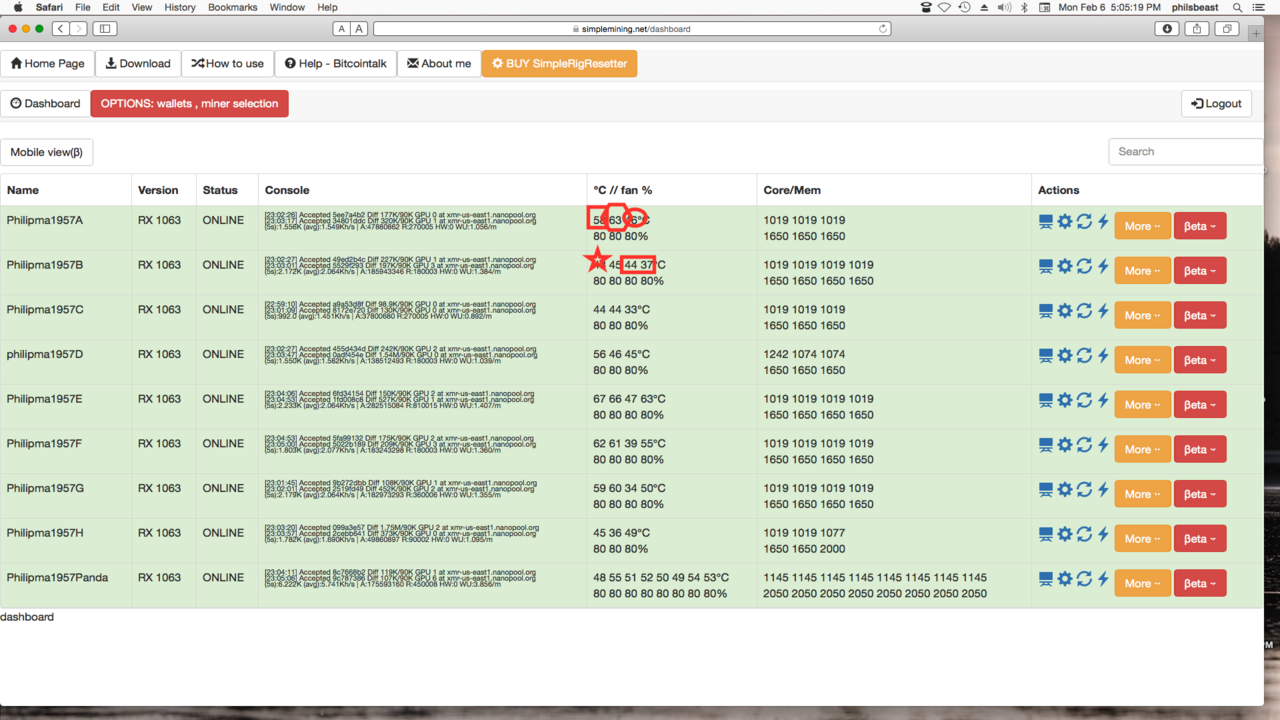Click philsbeast user in menu bar
Image resolution: width=1280 pixels, height=720 pixels.
tap(1195, 7)
